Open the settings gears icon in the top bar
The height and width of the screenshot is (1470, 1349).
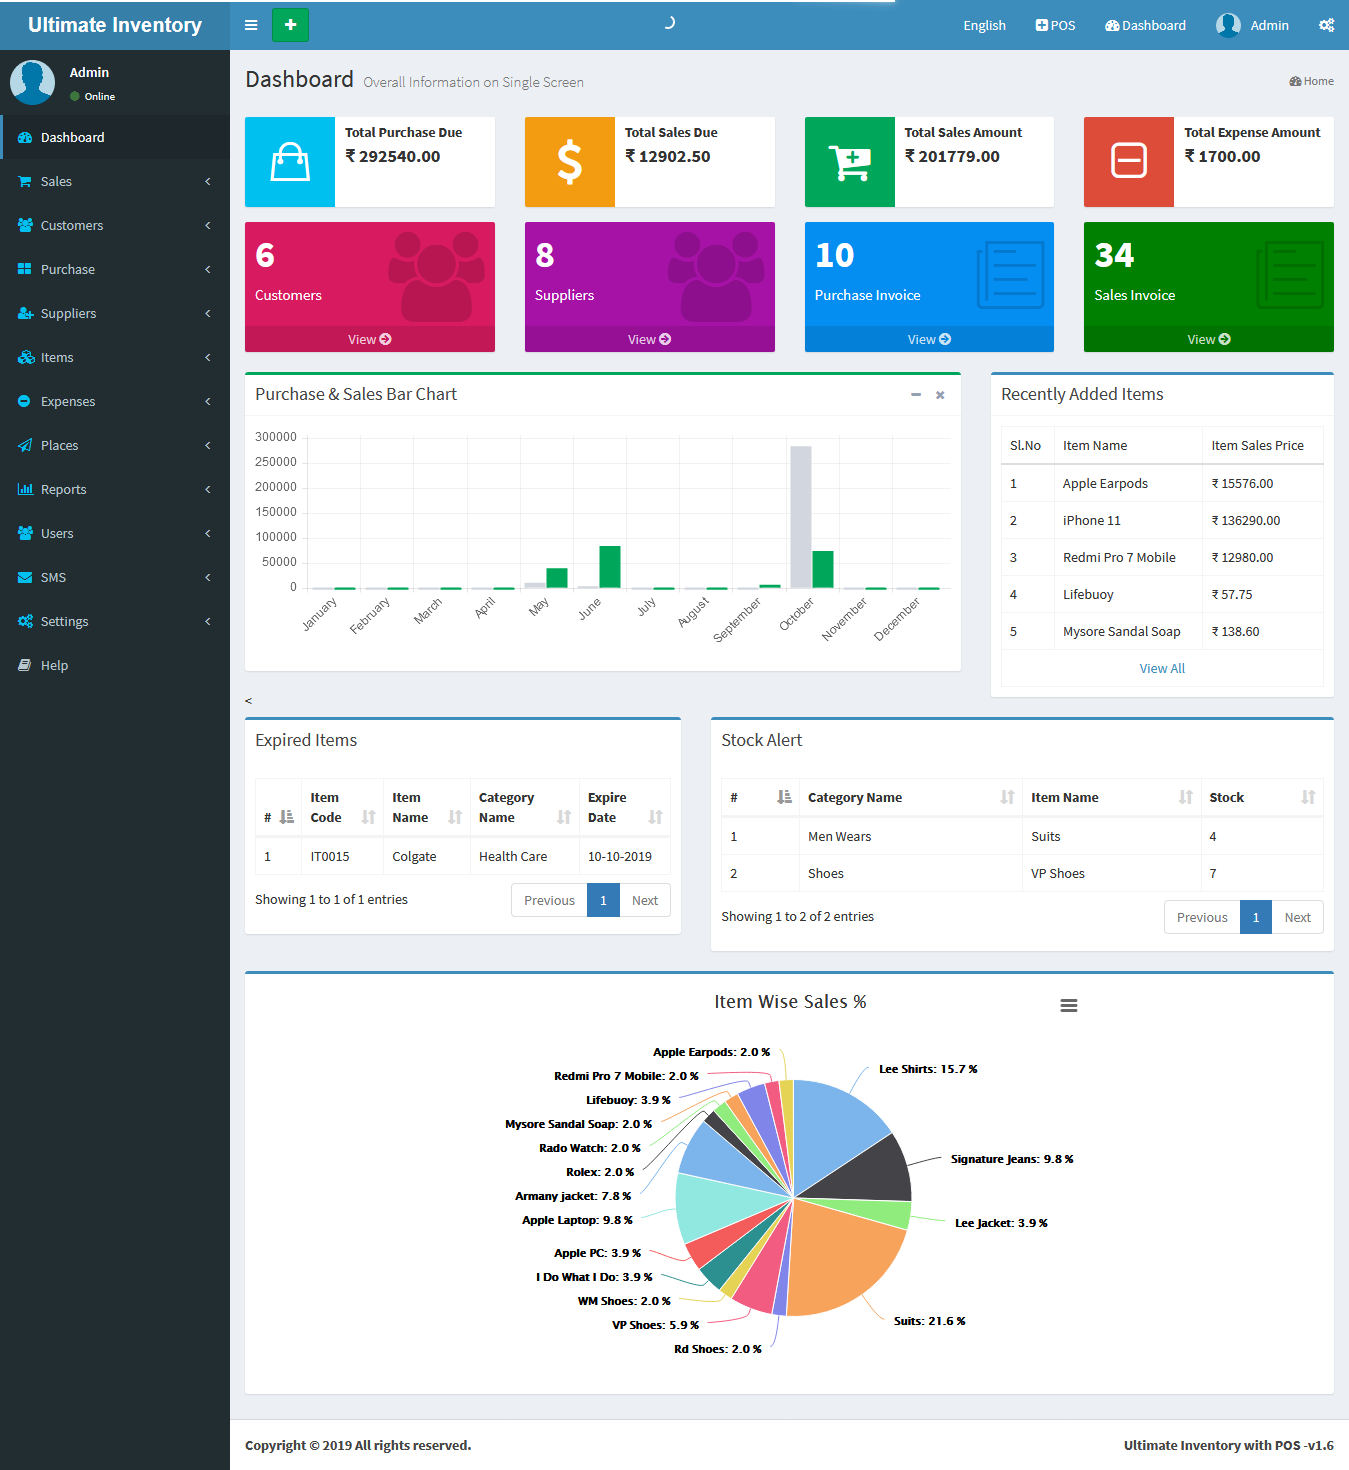coord(1326,25)
